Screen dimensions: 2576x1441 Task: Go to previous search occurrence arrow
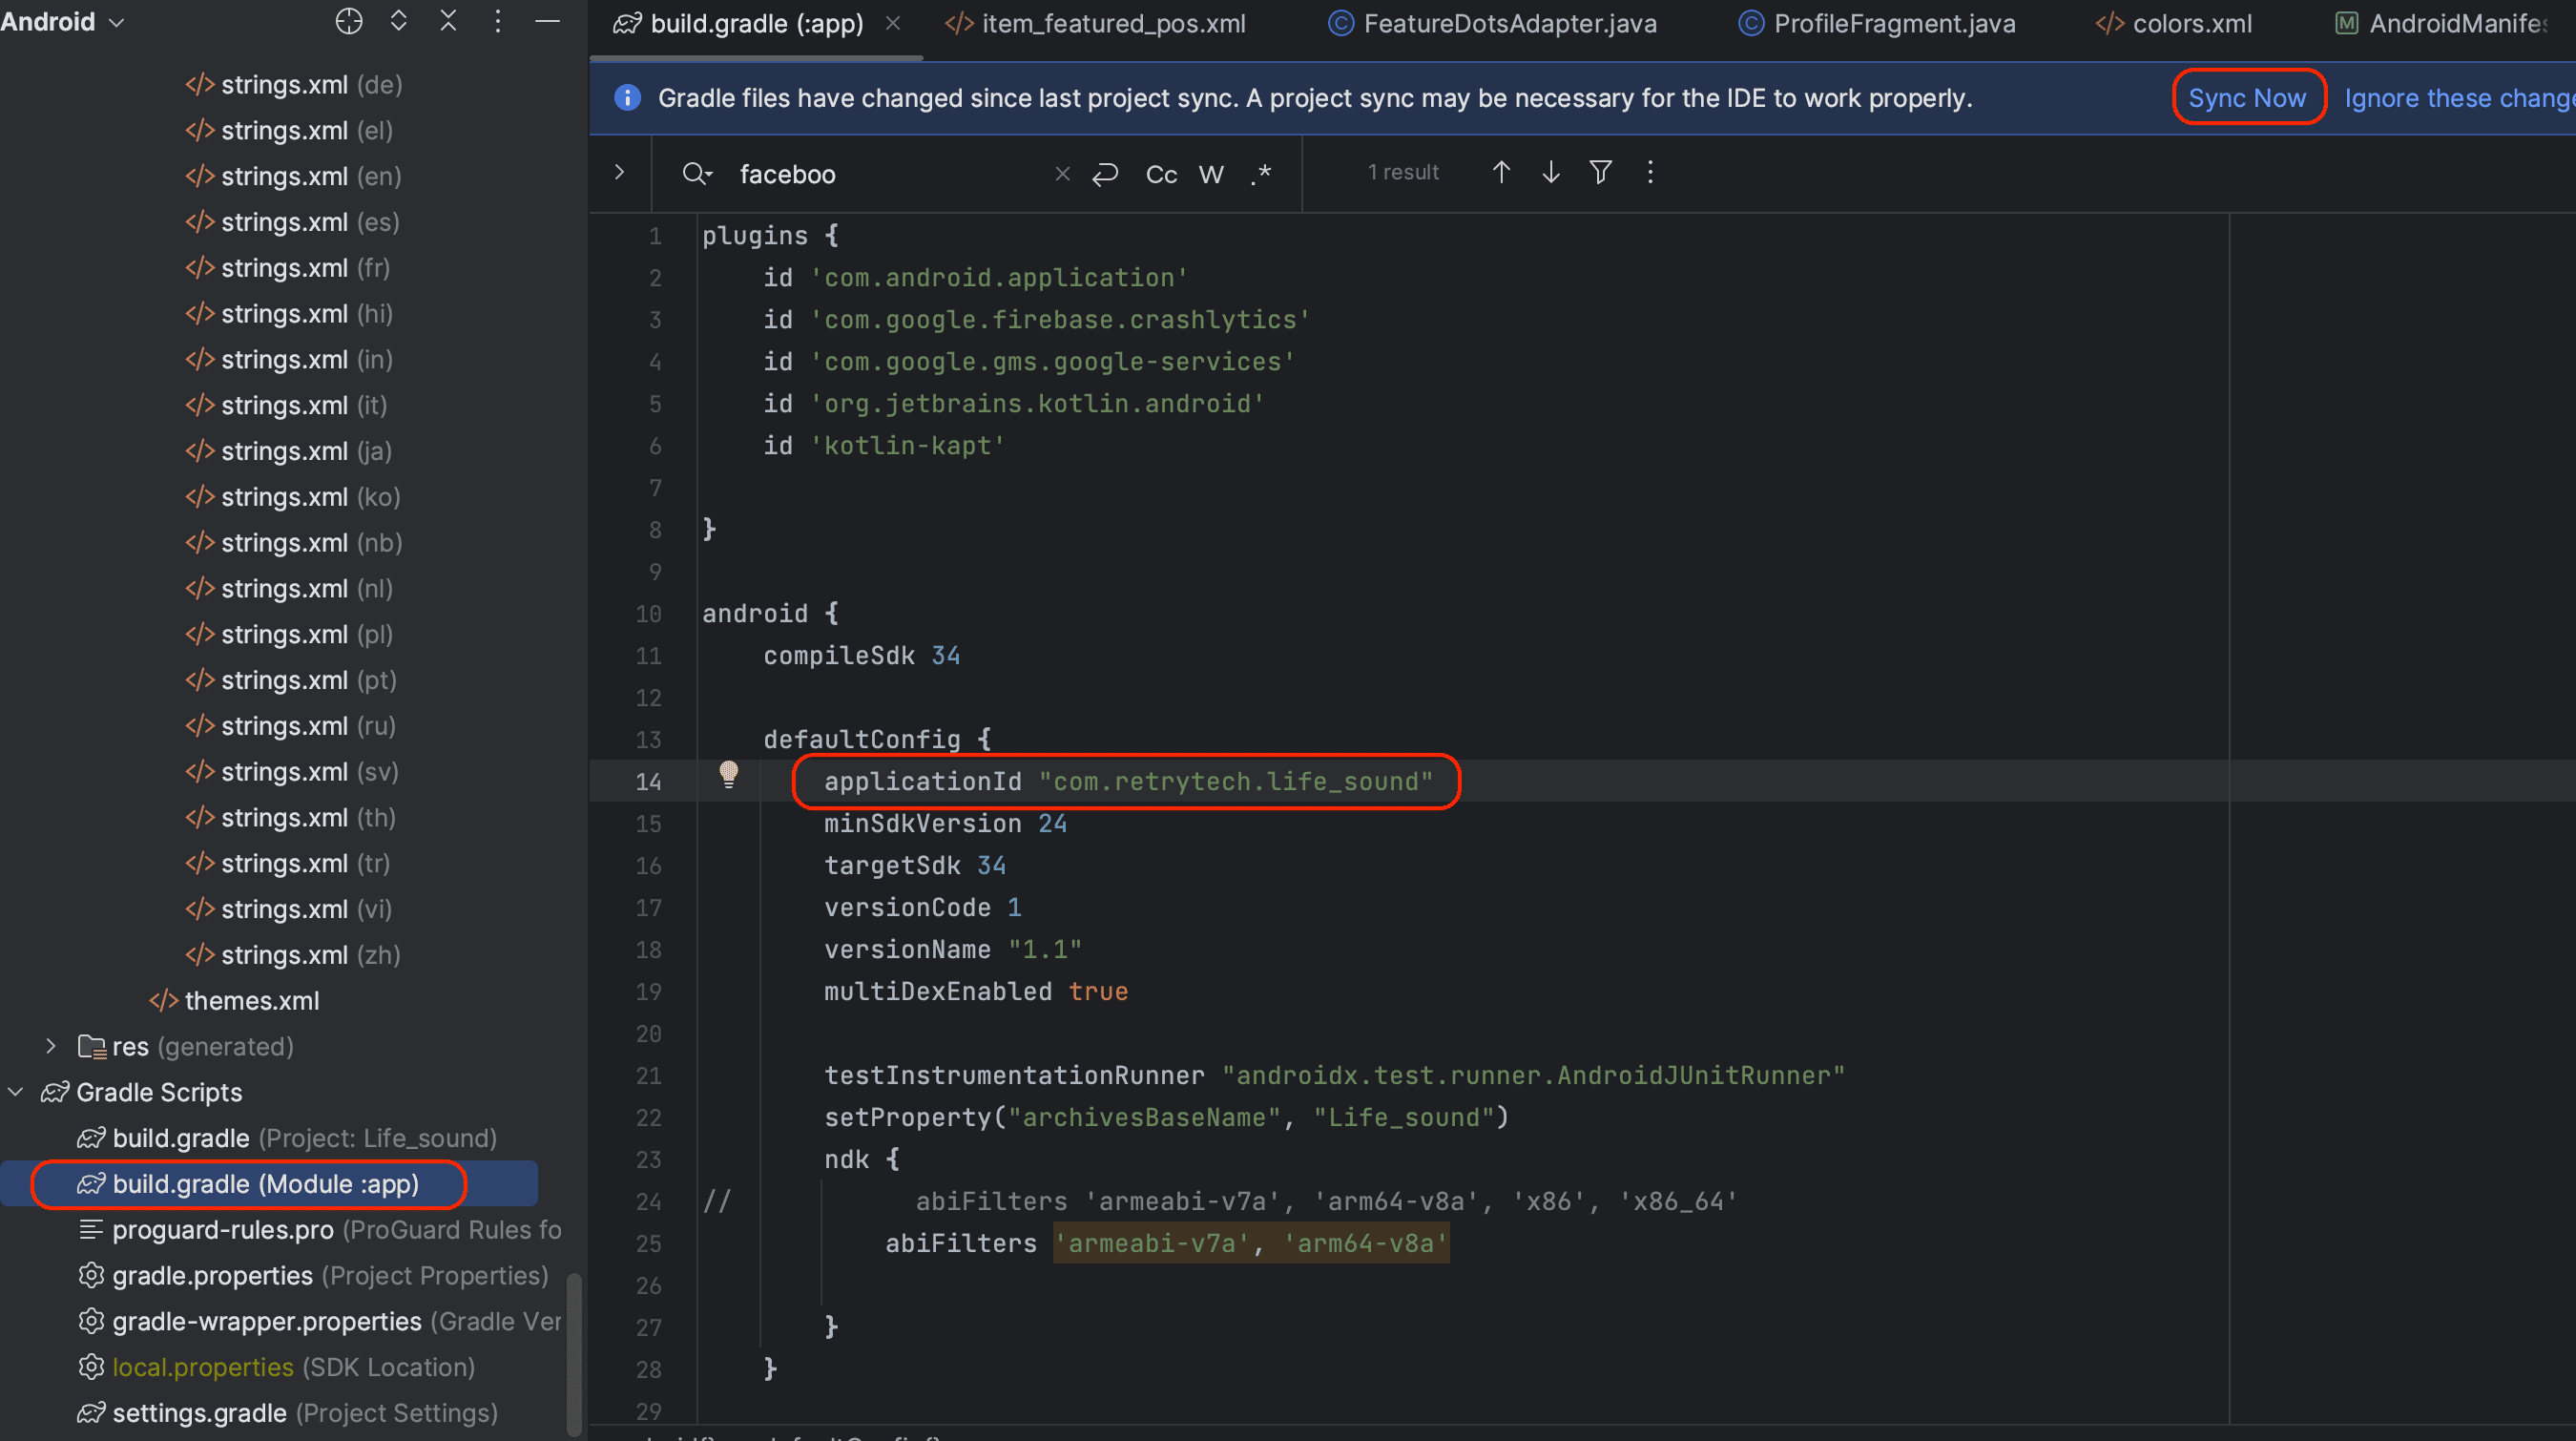click(x=1501, y=172)
